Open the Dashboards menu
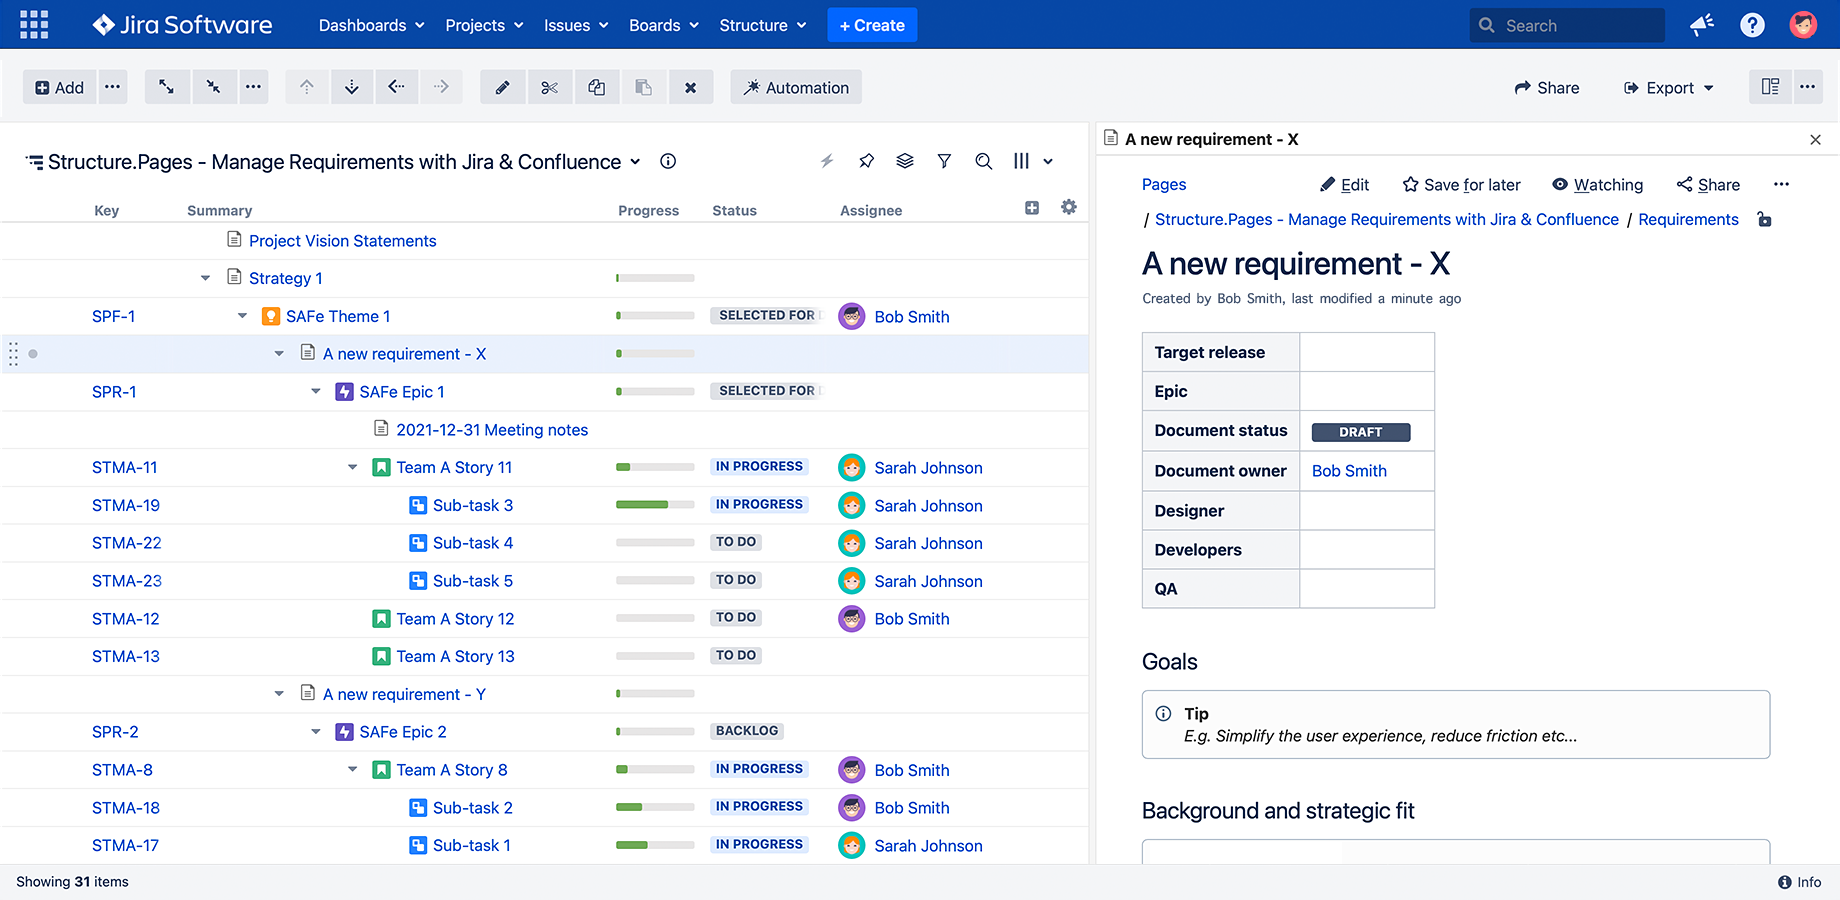Image resolution: width=1840 pixels, height=900 pixels. coord(371,25)
